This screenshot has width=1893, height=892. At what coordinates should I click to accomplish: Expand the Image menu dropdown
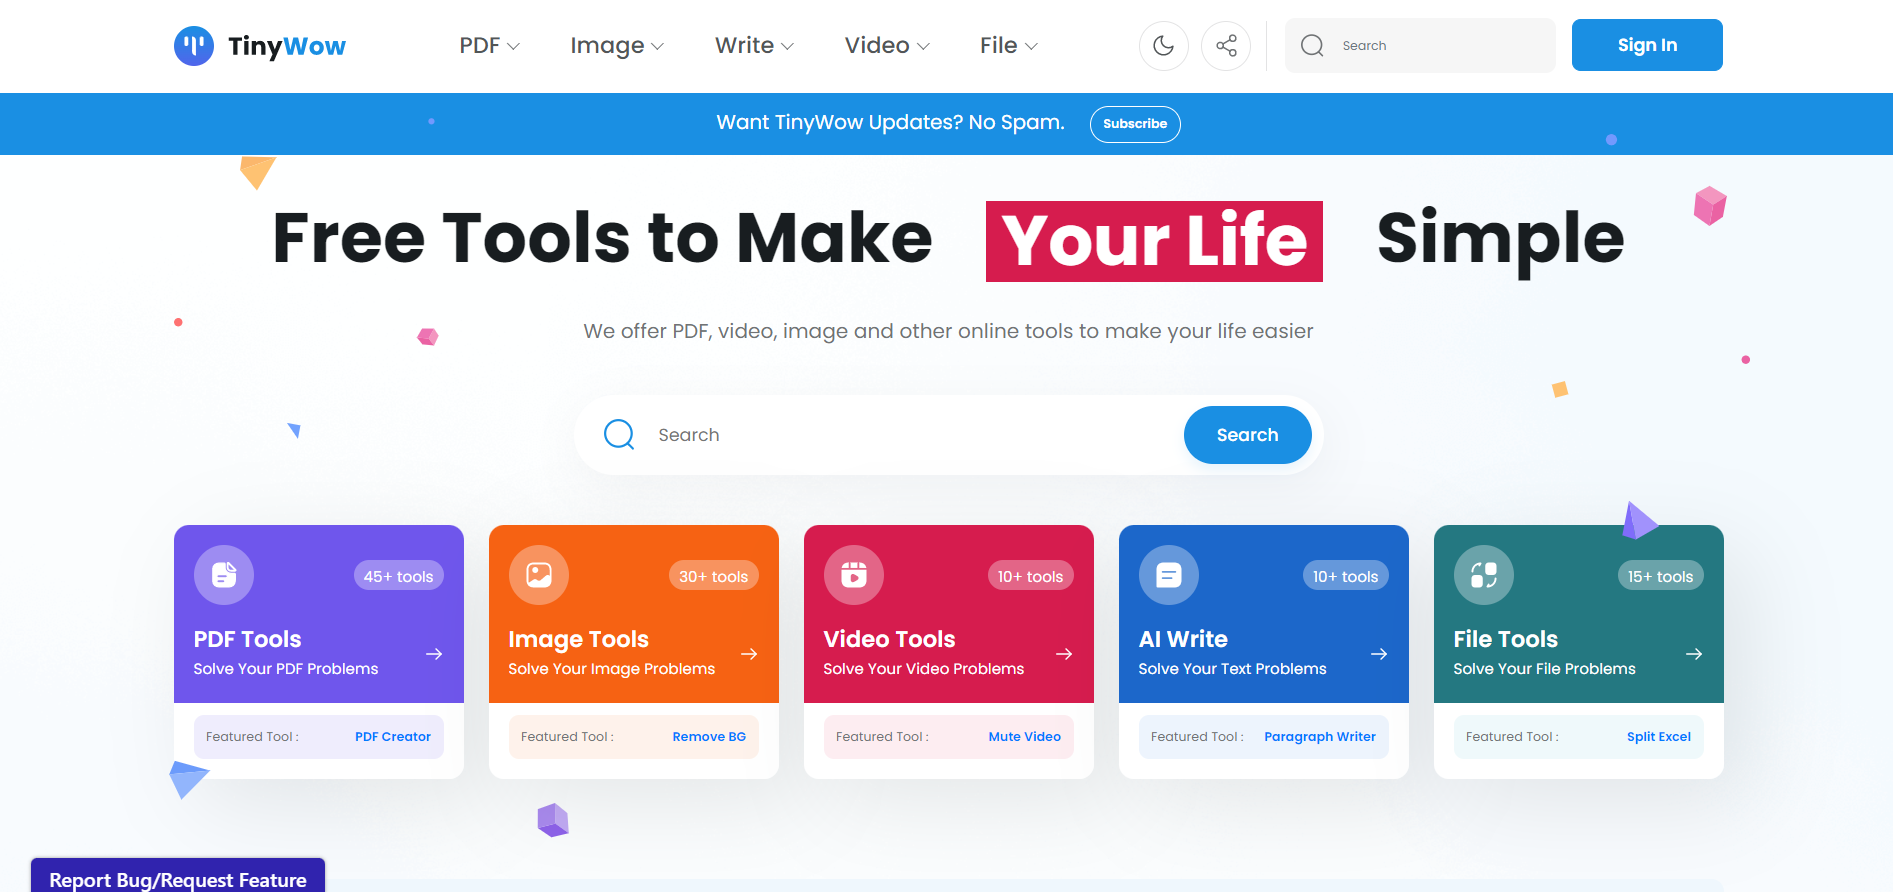(617, 46)
